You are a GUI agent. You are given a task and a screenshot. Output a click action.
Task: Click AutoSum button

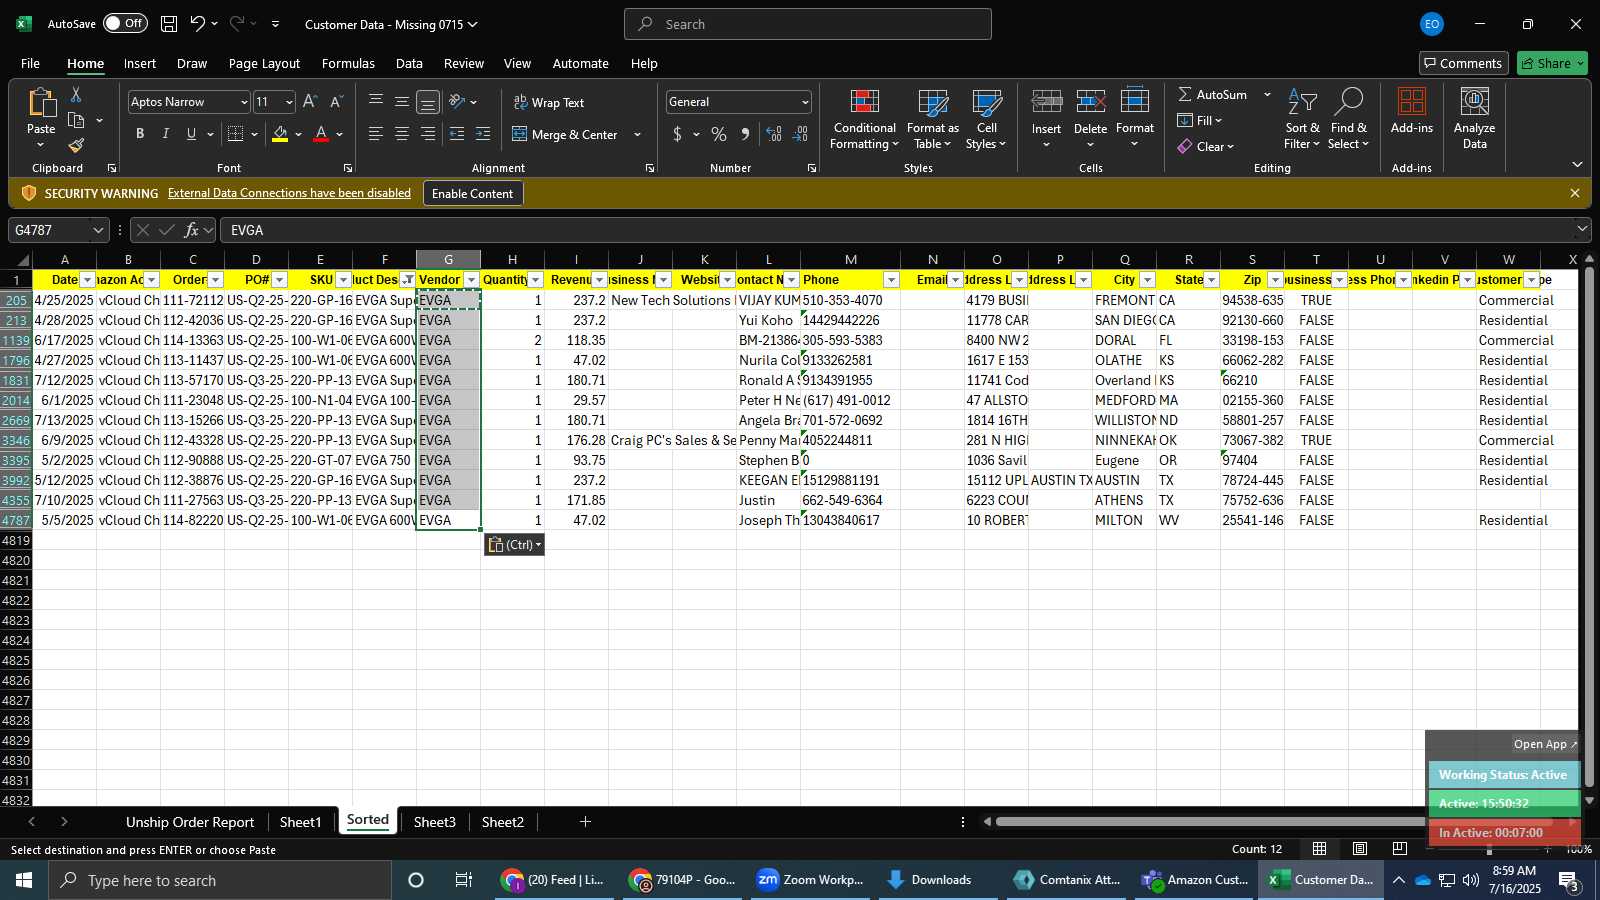click(1213, 94)
